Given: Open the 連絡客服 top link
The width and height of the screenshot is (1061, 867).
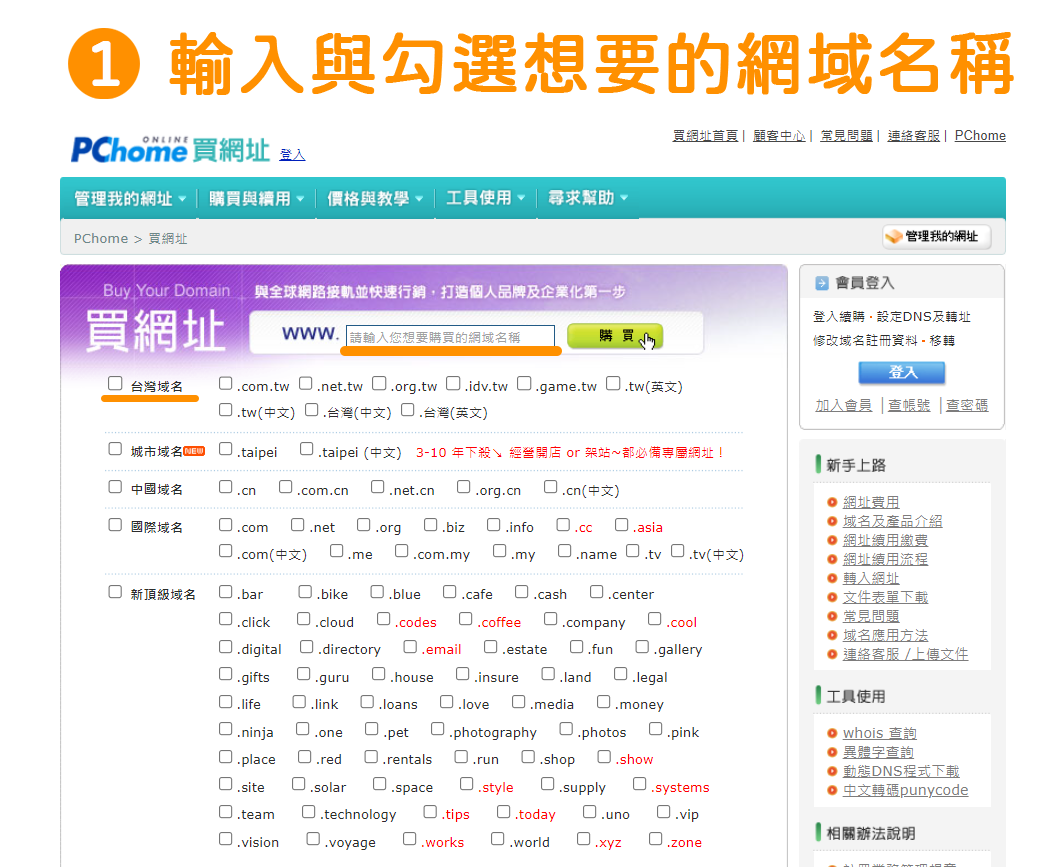Looking at the screenshot, I should click(913, 135).
